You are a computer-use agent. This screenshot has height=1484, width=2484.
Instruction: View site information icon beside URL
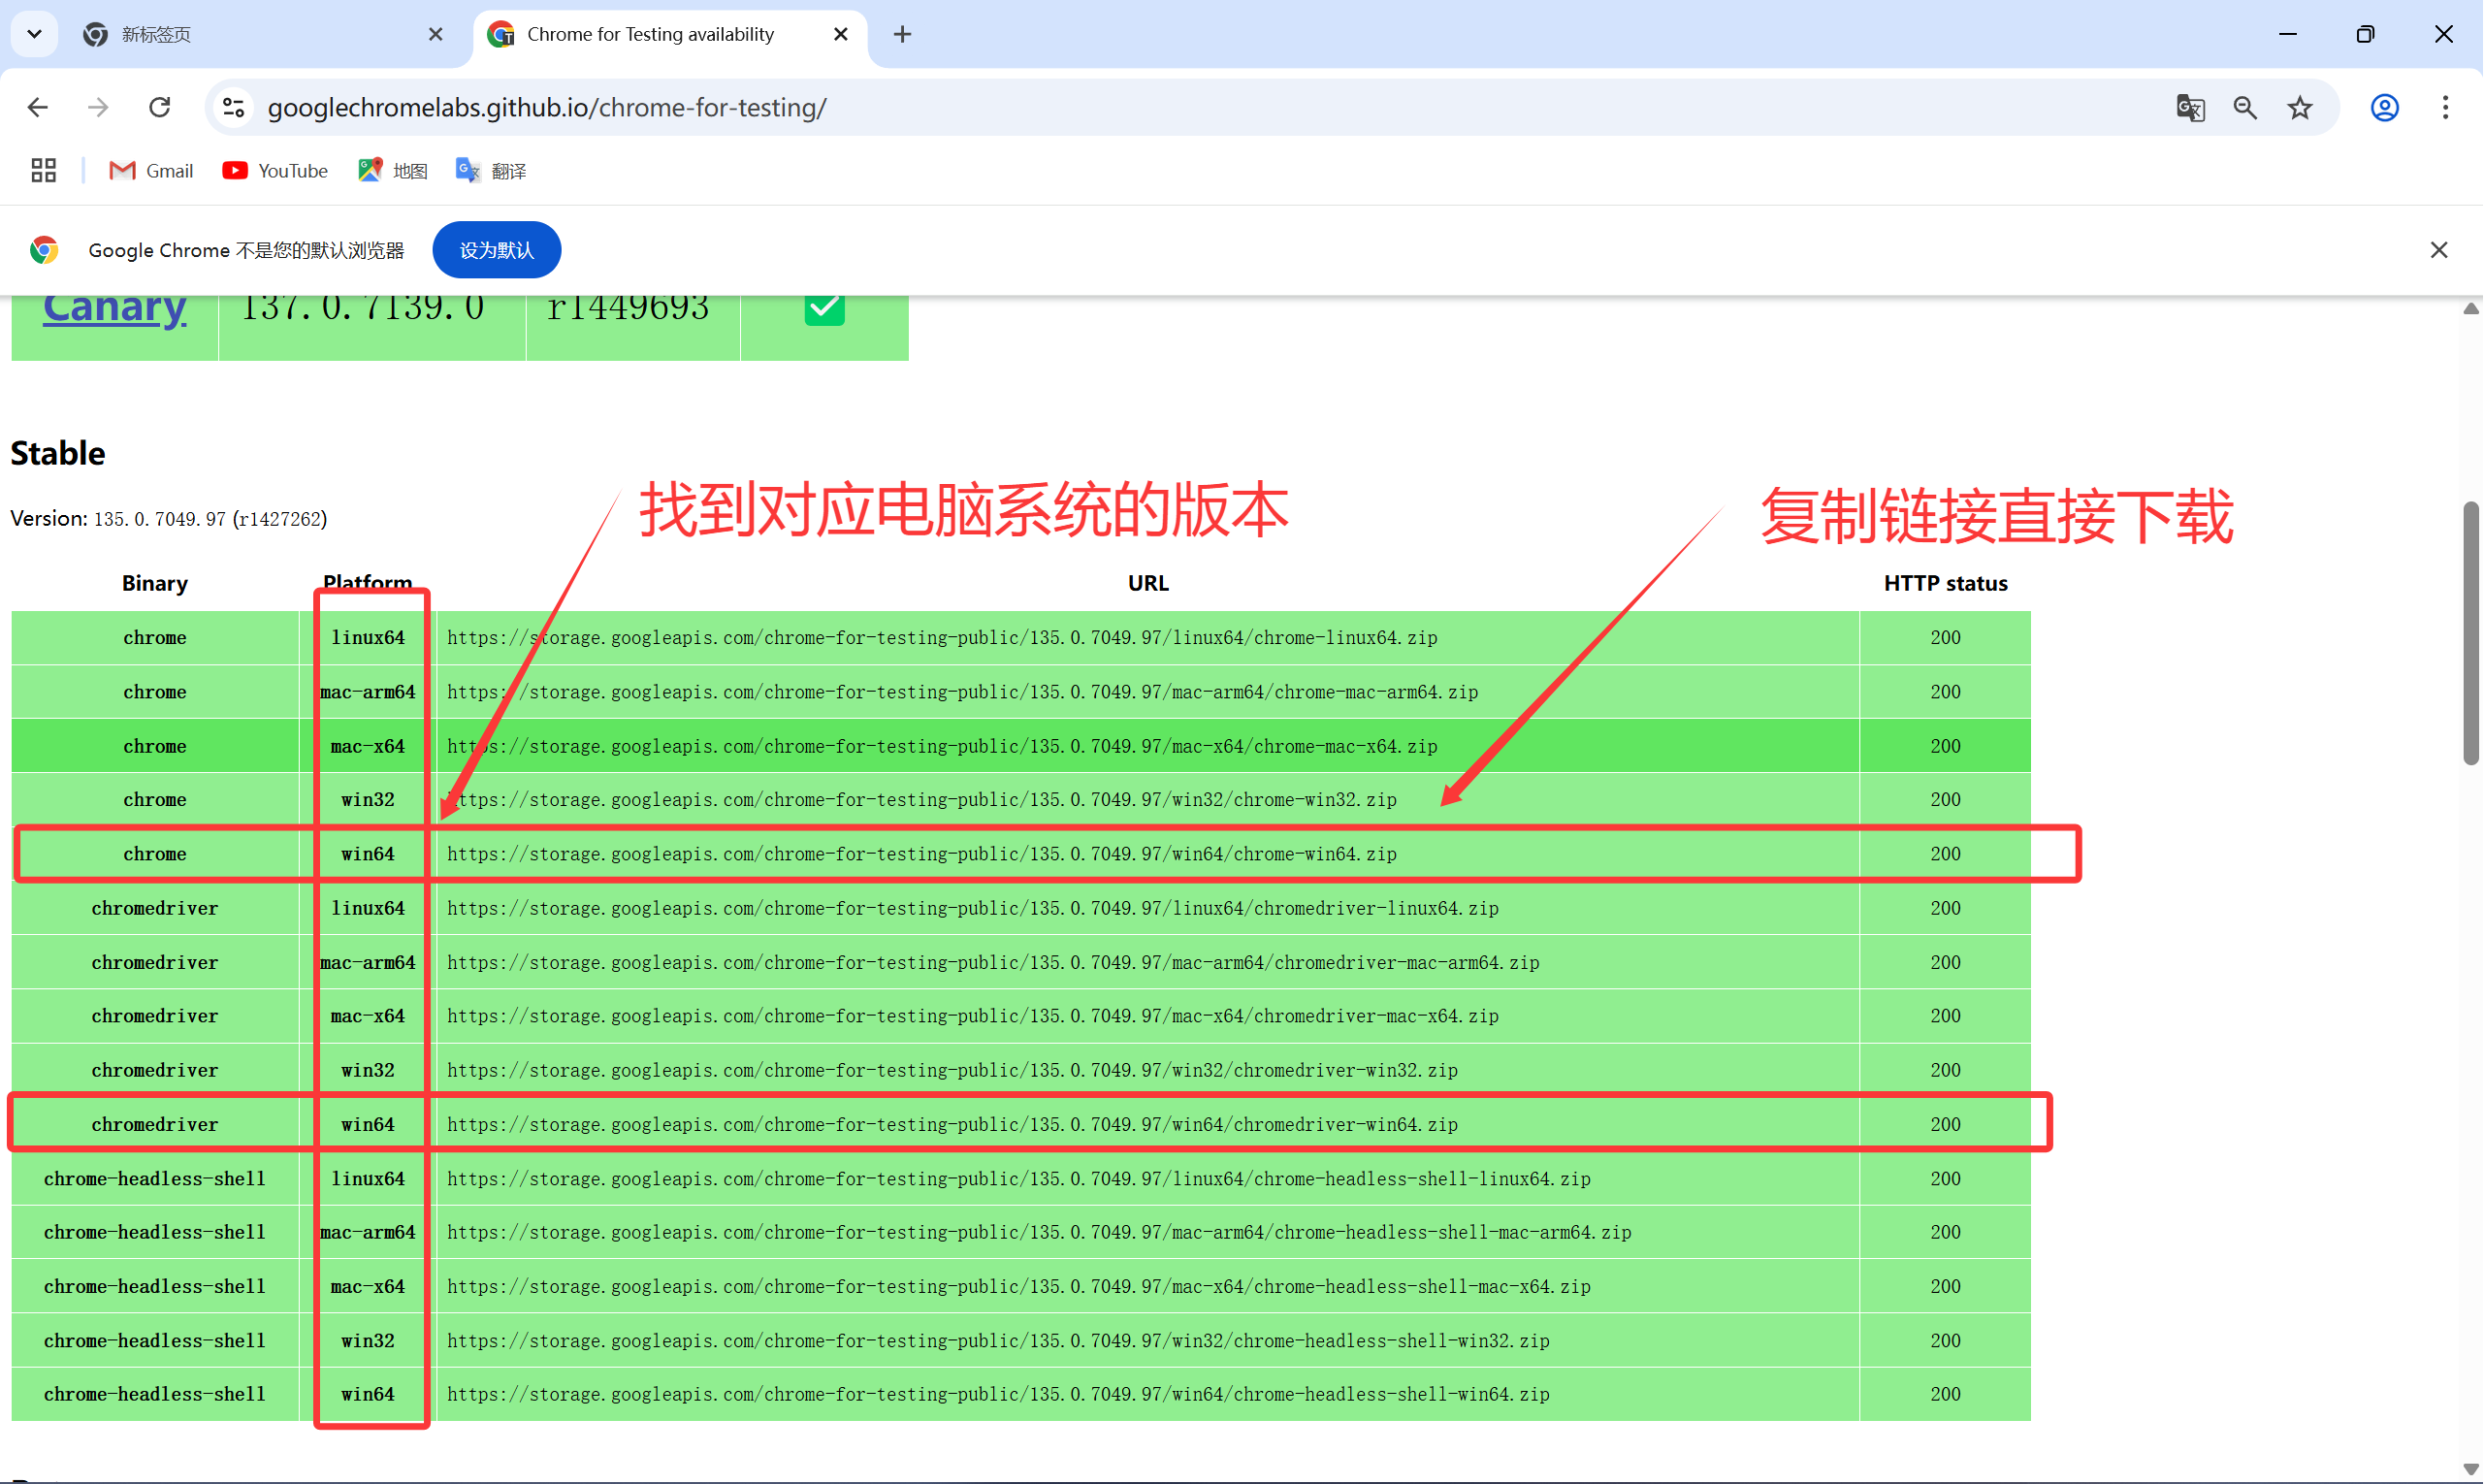(234, 108)
